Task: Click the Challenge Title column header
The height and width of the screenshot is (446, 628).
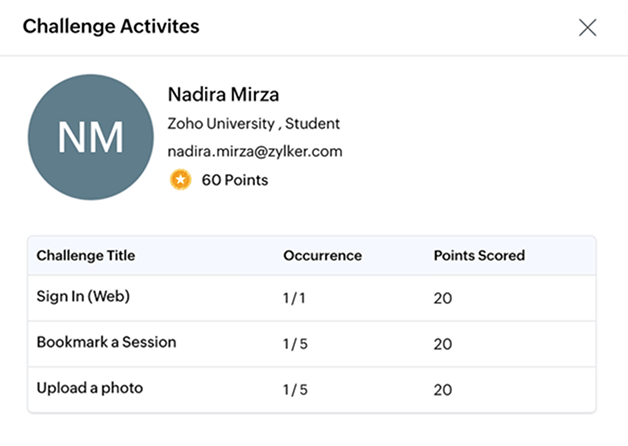Action: [86, 256]
